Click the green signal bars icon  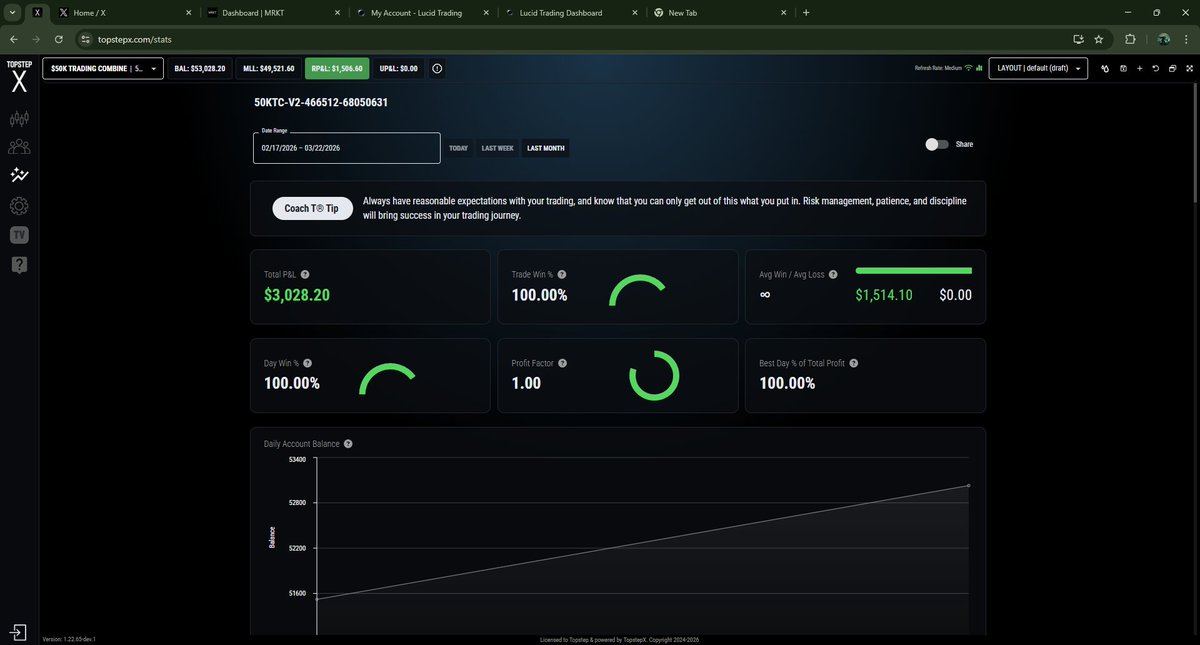click(x=979, y=68)
